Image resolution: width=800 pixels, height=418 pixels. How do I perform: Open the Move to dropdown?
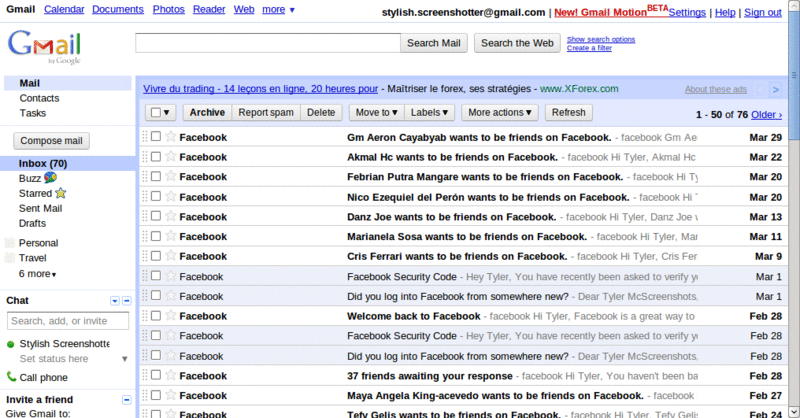pyautogui.click(x=377, y=112)
